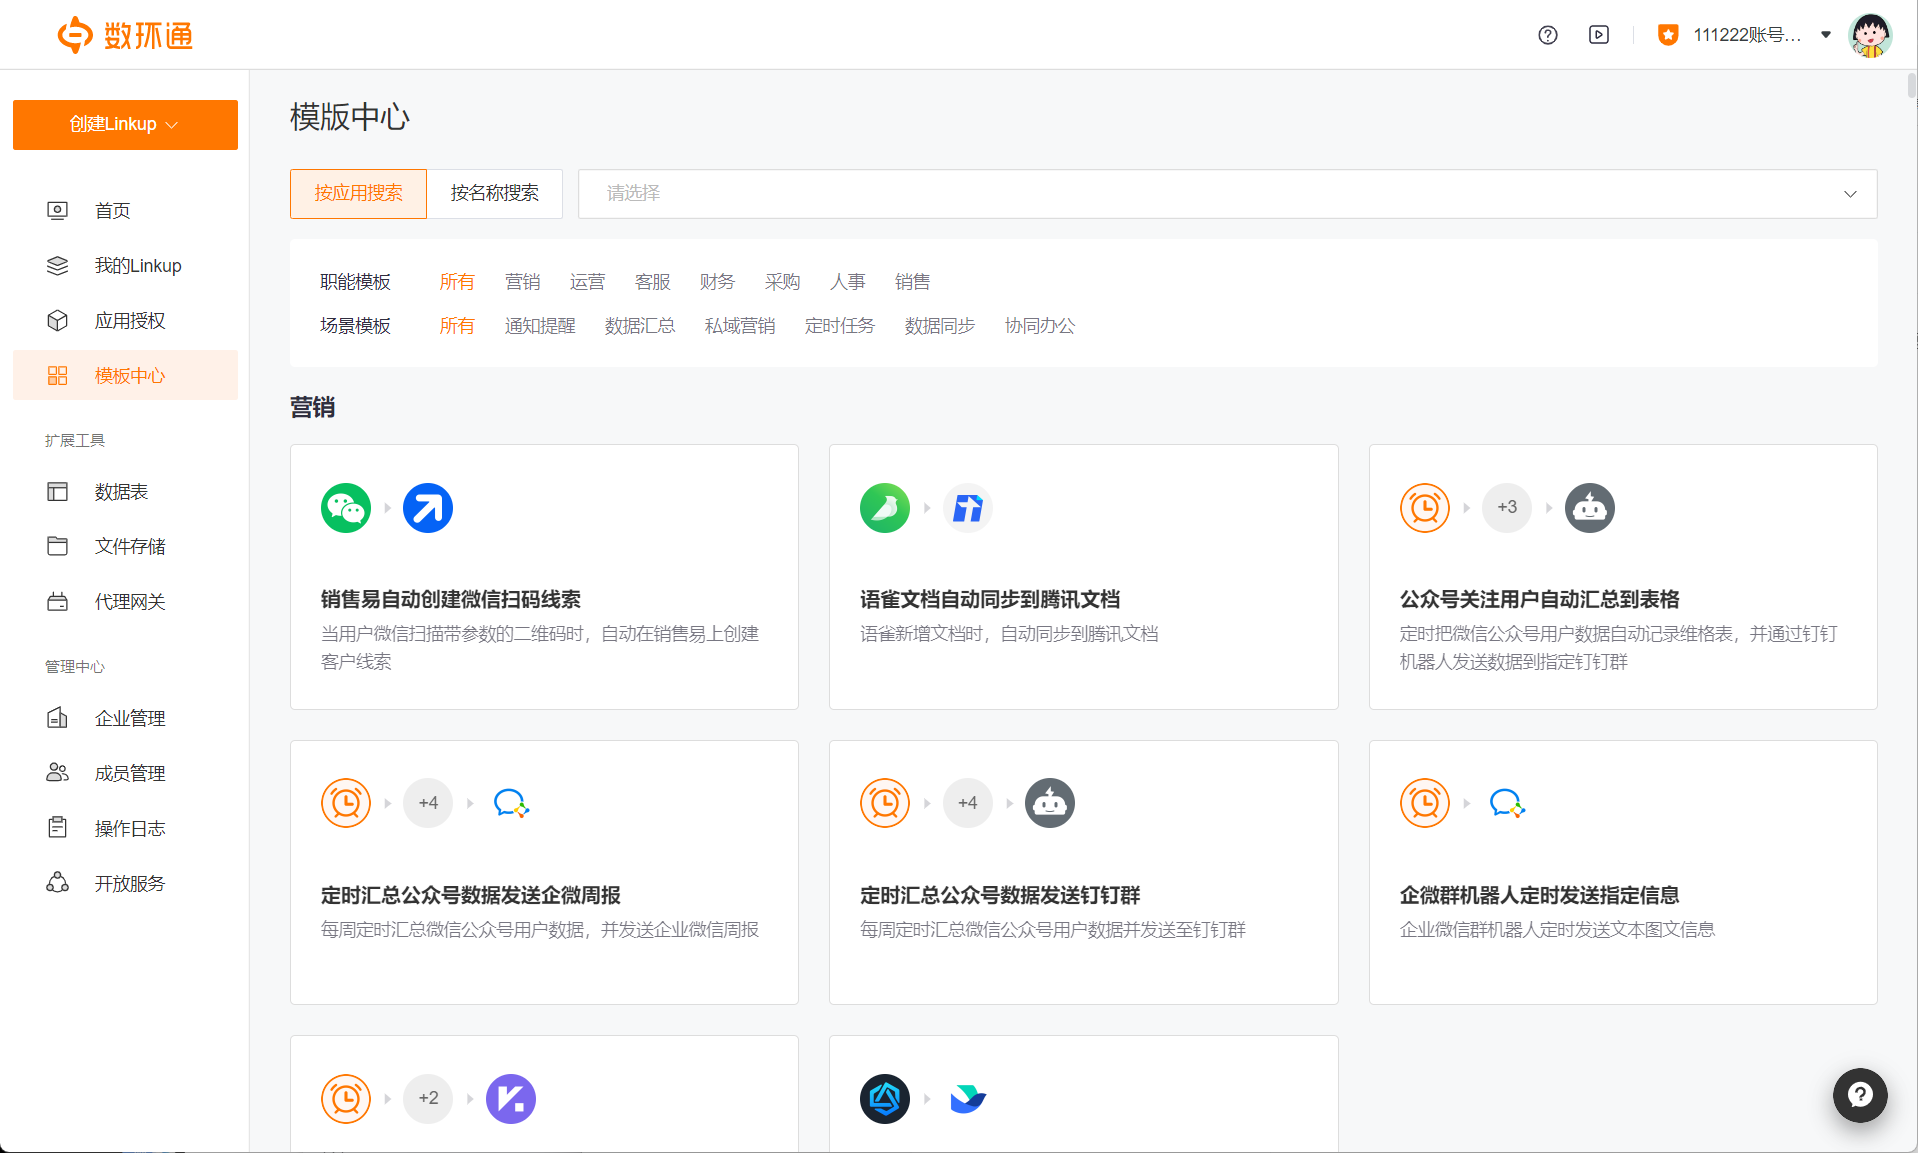Click the blue bird app icon

[x=968, y=1099]
